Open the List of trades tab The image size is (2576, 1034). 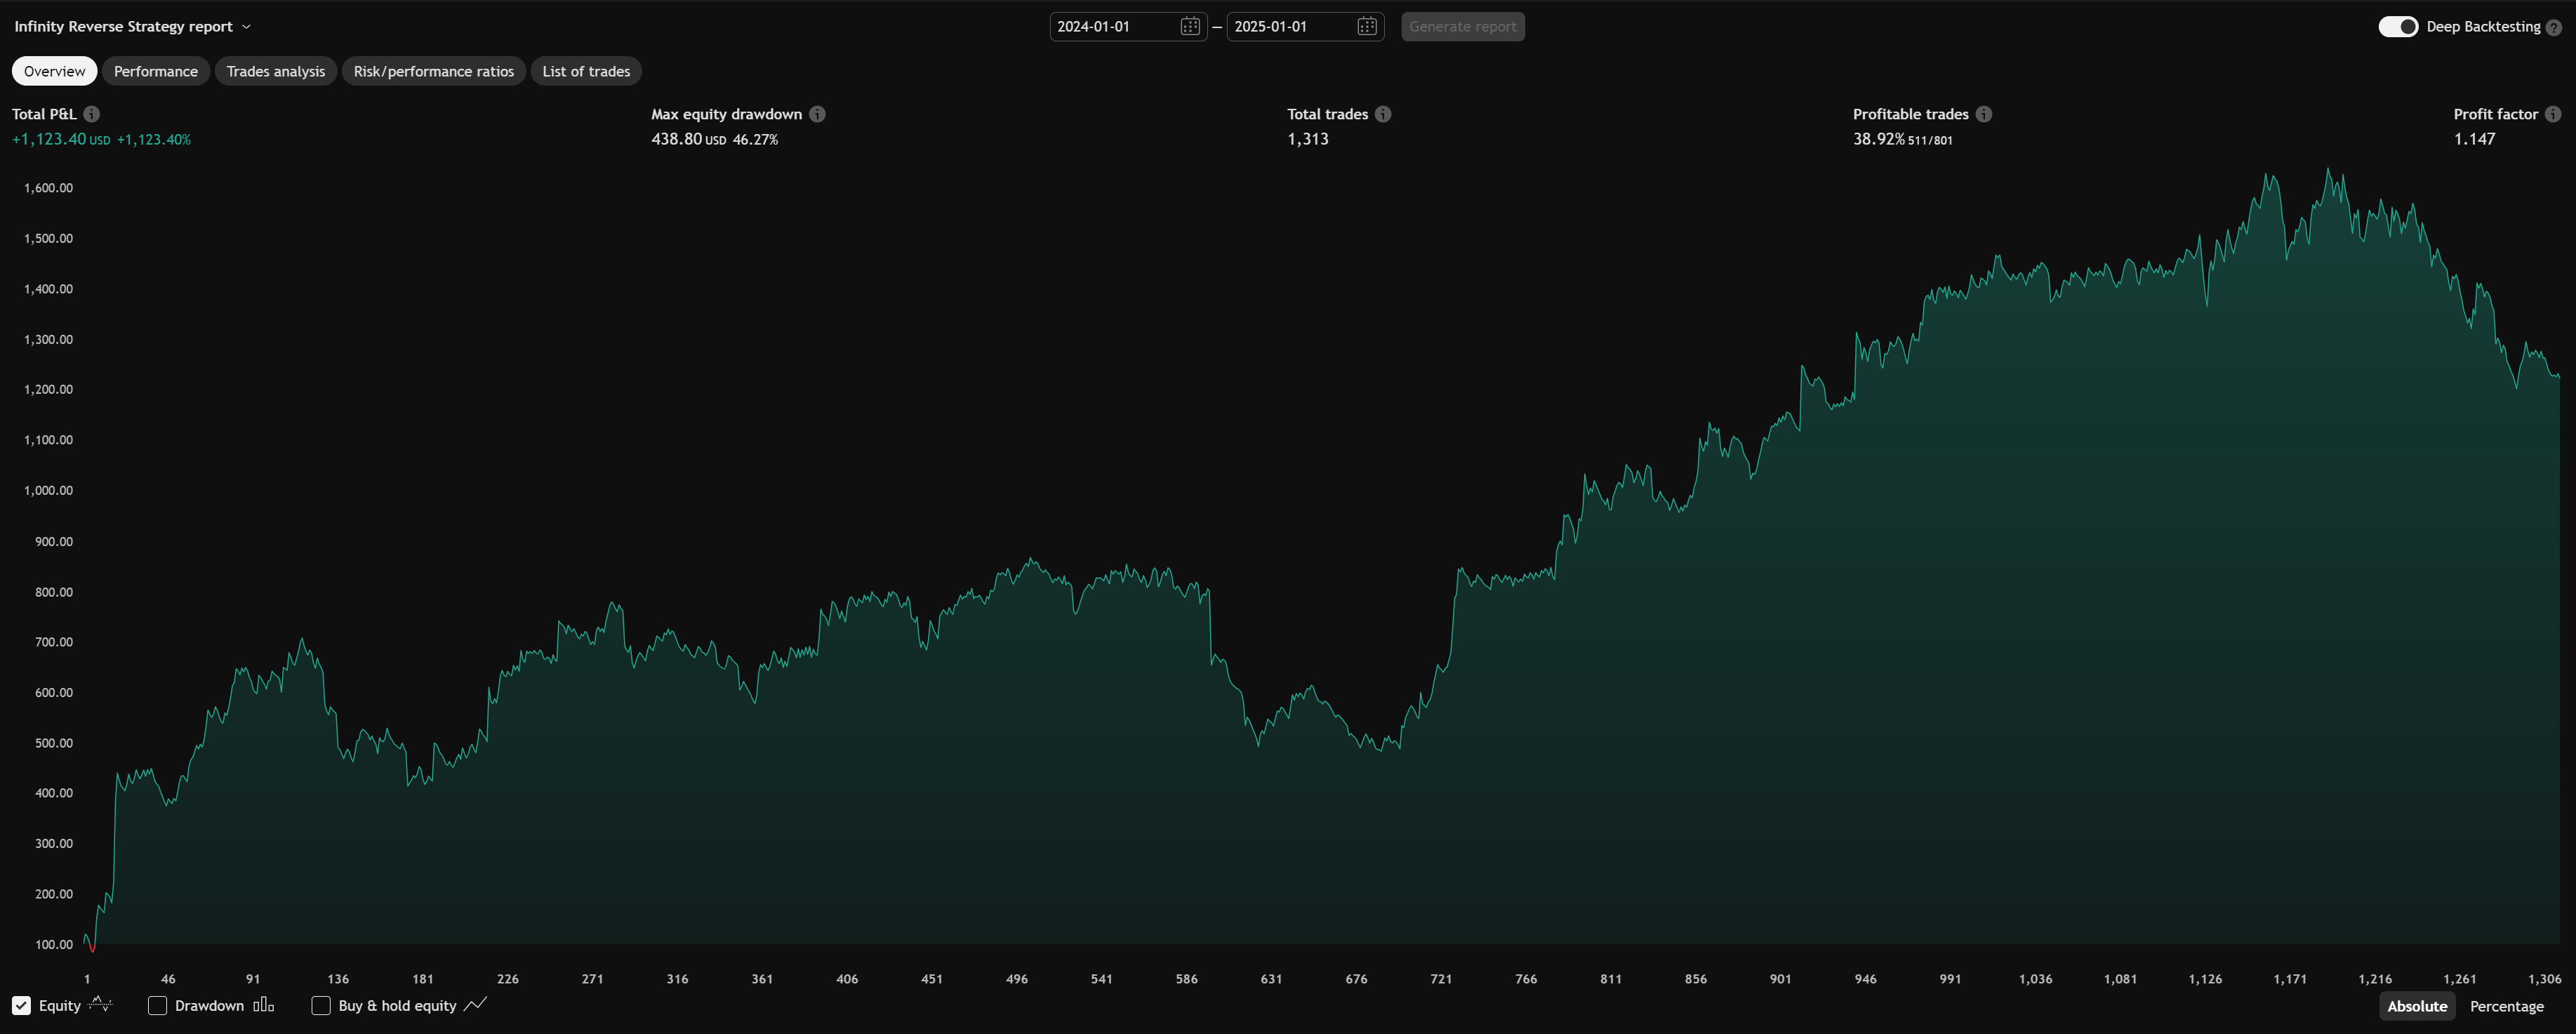tap(585, 71)
